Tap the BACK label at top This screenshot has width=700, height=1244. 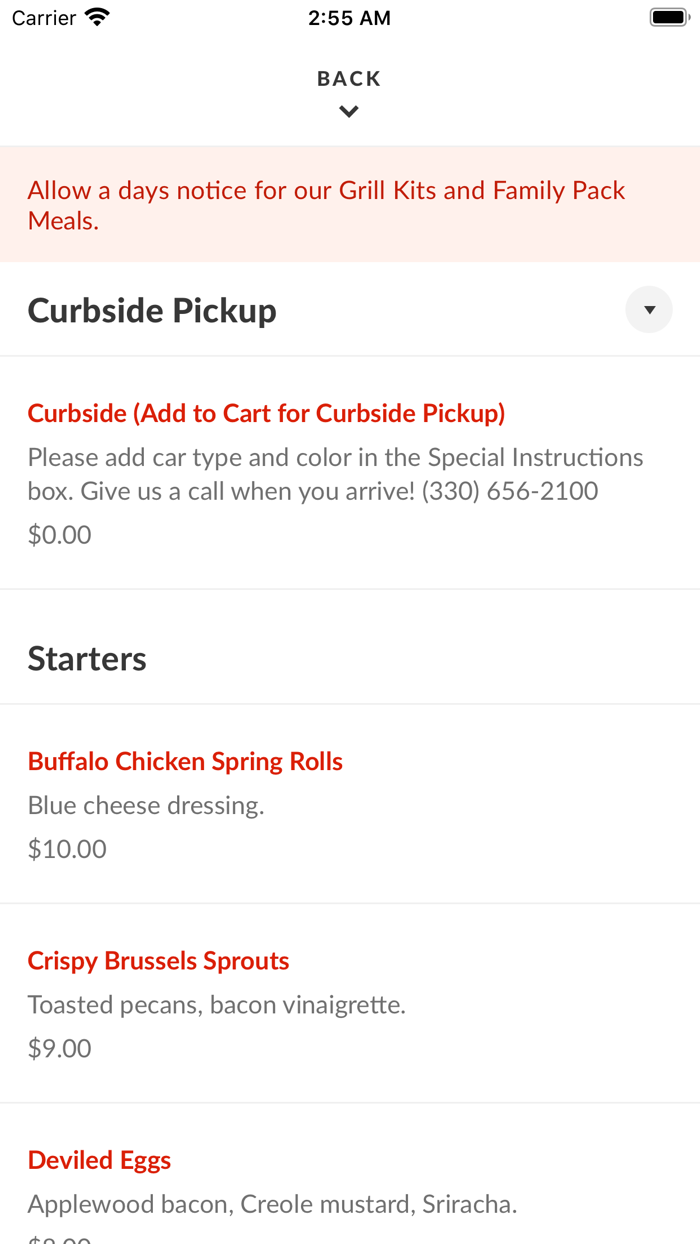349,79
